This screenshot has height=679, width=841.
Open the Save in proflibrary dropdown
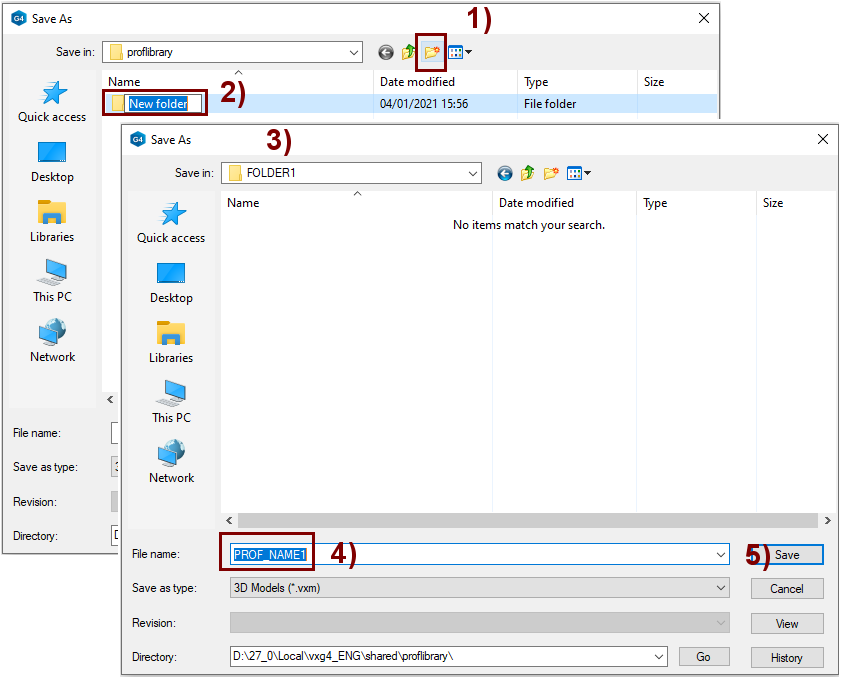(x=354, y=52)
